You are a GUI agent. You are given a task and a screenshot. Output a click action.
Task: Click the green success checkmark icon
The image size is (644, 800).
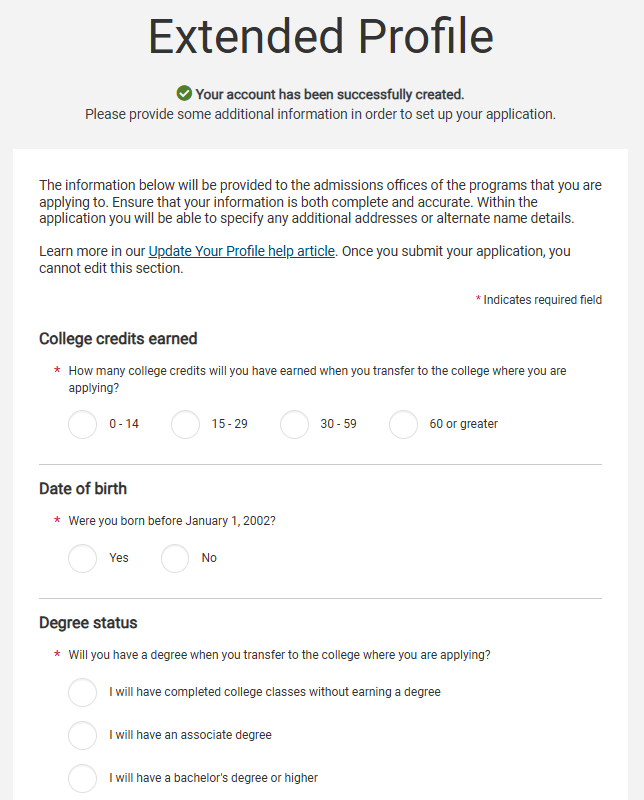point(184,93)
